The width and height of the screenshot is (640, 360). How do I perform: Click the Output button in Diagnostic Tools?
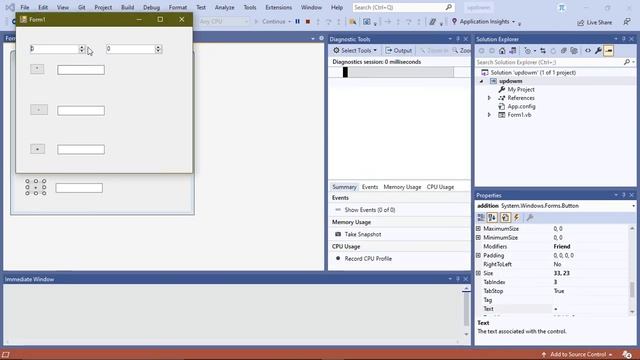coord(399,50)
